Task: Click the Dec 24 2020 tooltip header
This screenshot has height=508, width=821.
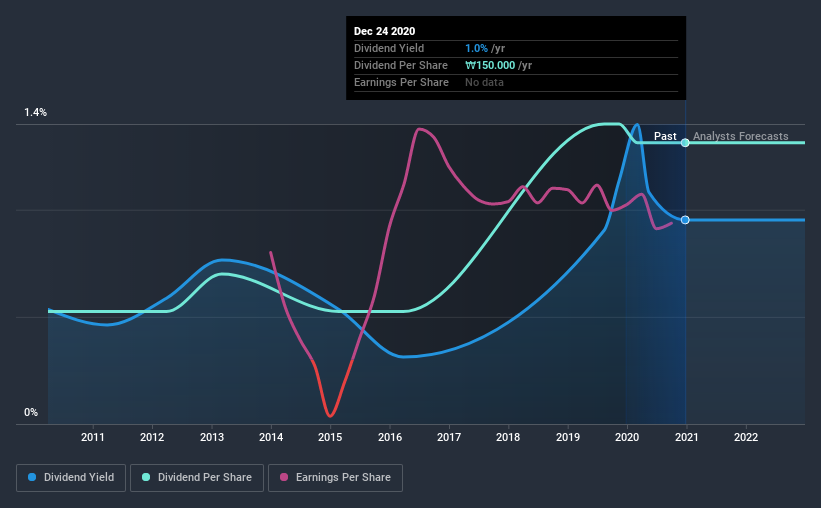Action: point(384,31)
